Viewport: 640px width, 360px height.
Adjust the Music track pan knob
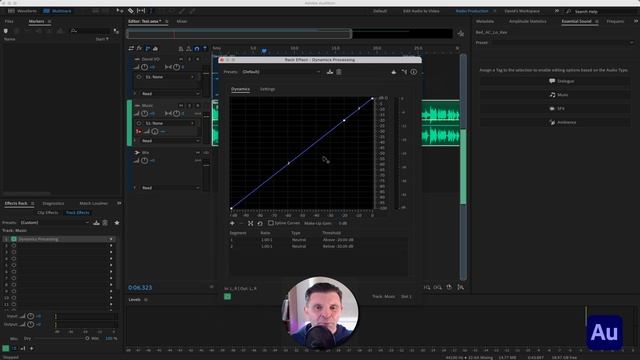tap(176, 113)
